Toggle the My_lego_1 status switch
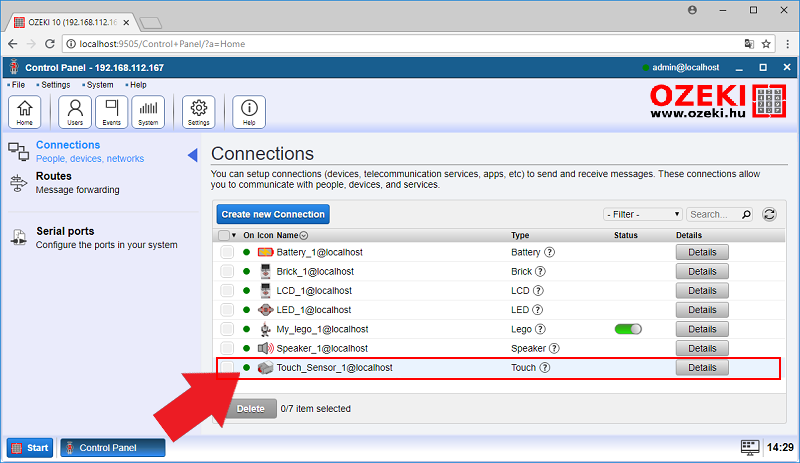800x463 pixels. pos(628,329)
